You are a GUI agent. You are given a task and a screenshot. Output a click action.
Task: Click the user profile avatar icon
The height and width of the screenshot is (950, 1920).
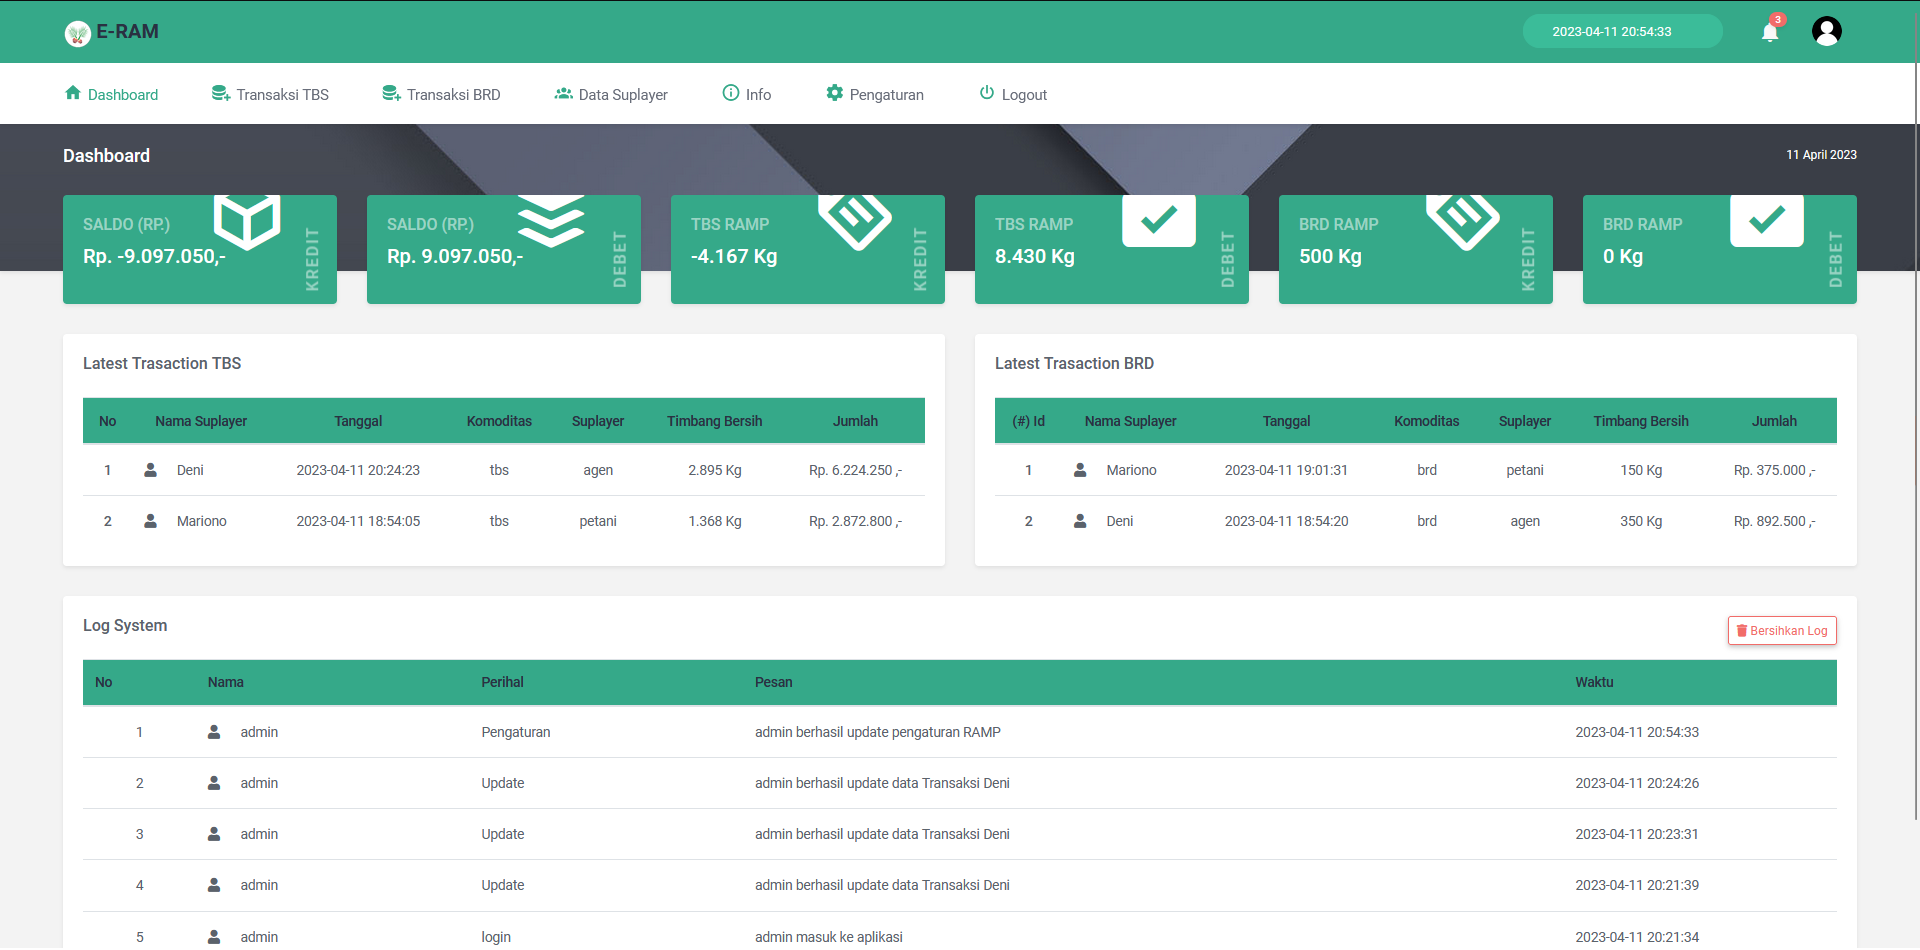(x=1827, y=31)
